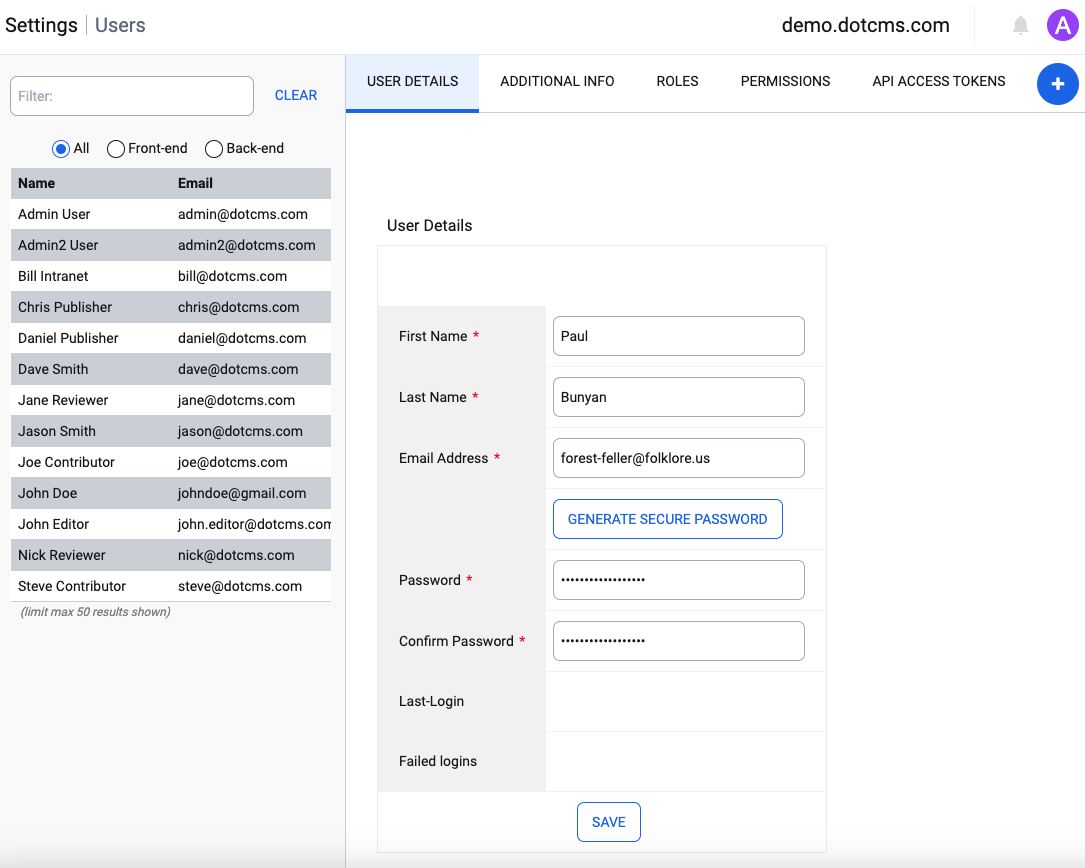Select the Back-end radio button
1085x868 pixels.
pos(214,149)
